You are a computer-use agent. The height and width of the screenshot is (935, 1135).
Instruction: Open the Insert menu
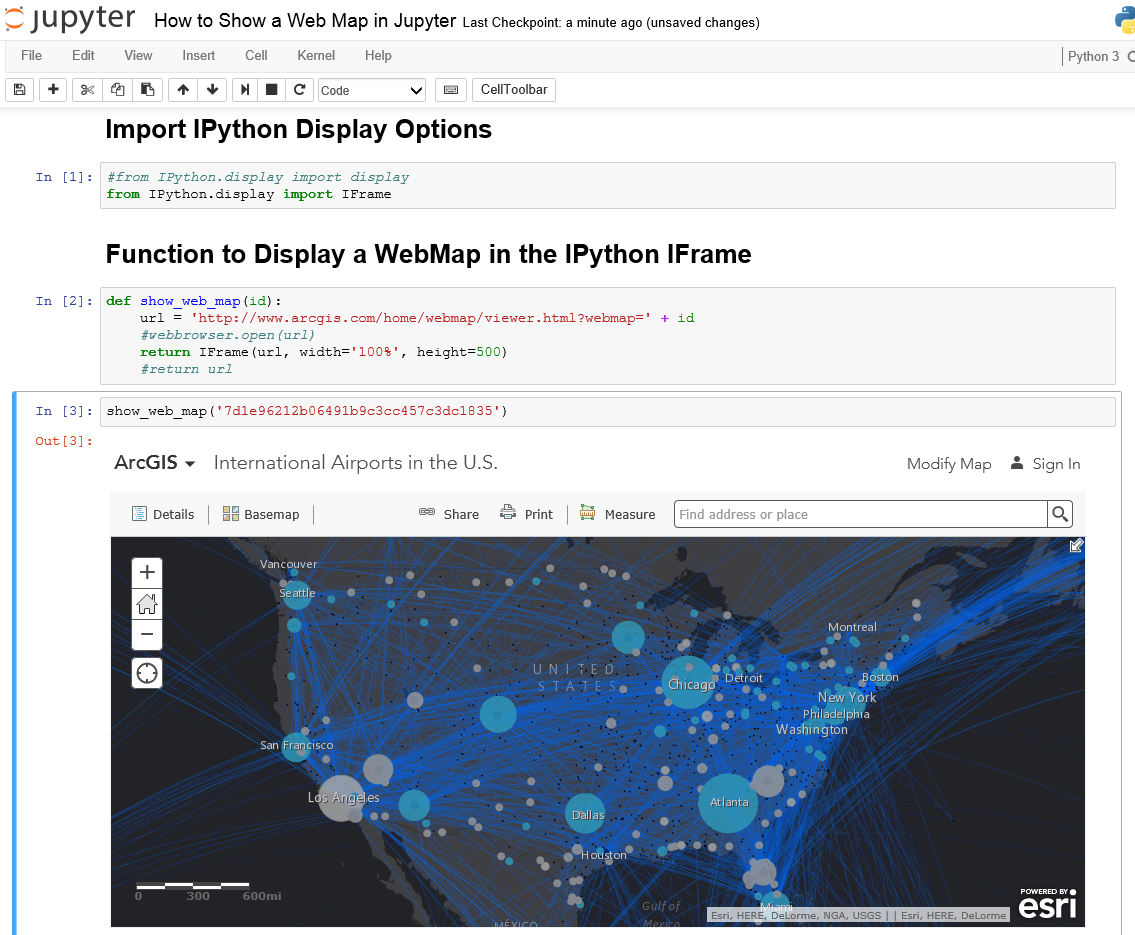pyautogui.click(x=198, y=56)
